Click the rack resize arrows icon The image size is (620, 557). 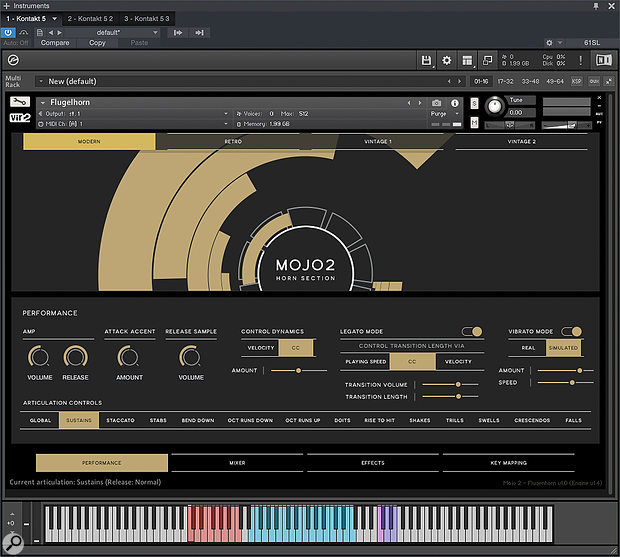click(609, 81)
